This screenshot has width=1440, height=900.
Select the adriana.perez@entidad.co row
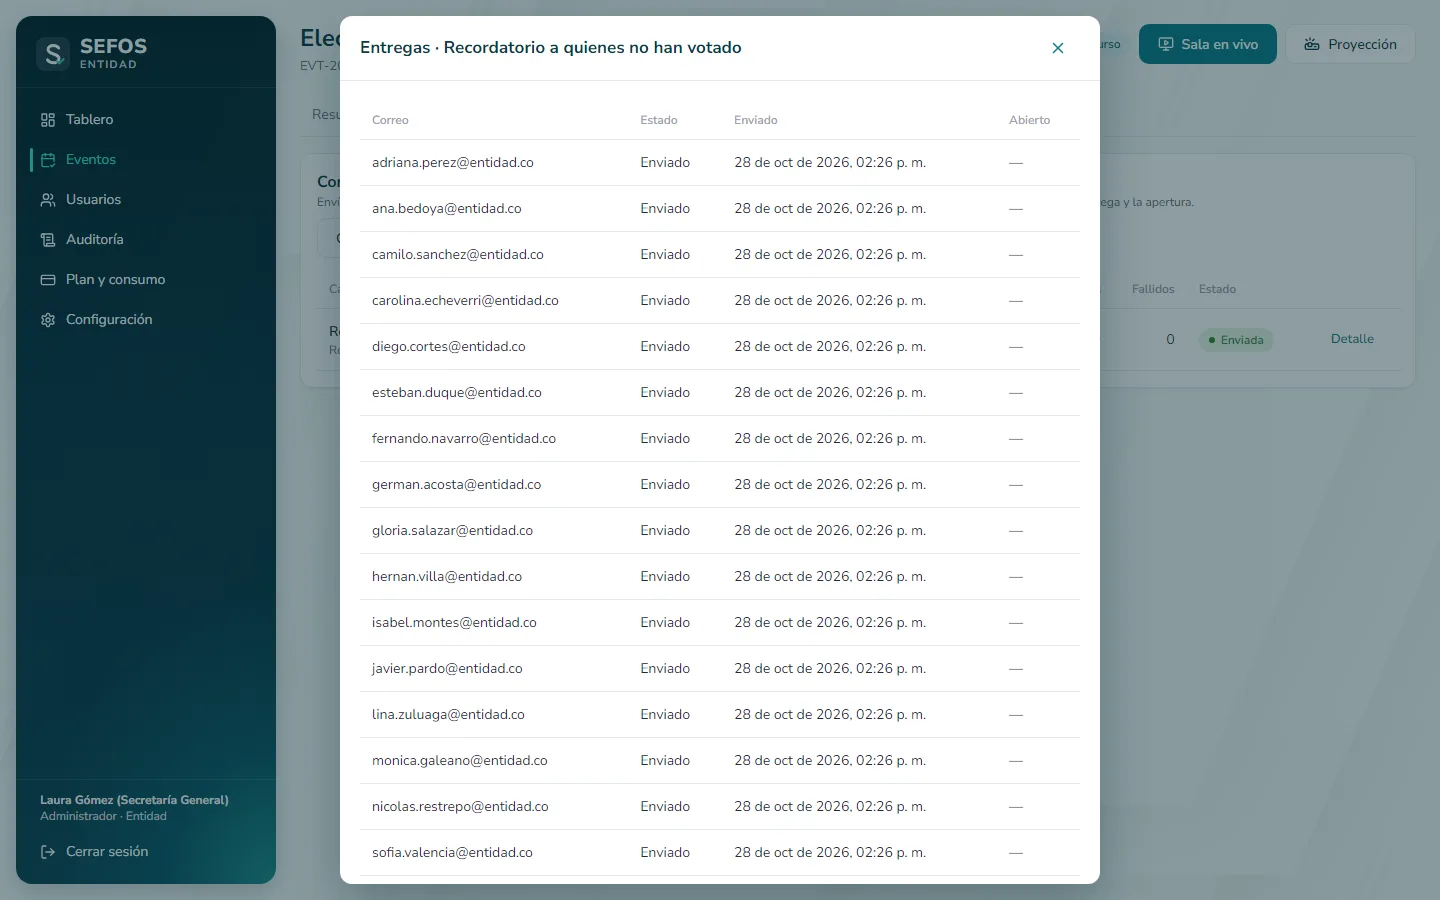(720, 163)
